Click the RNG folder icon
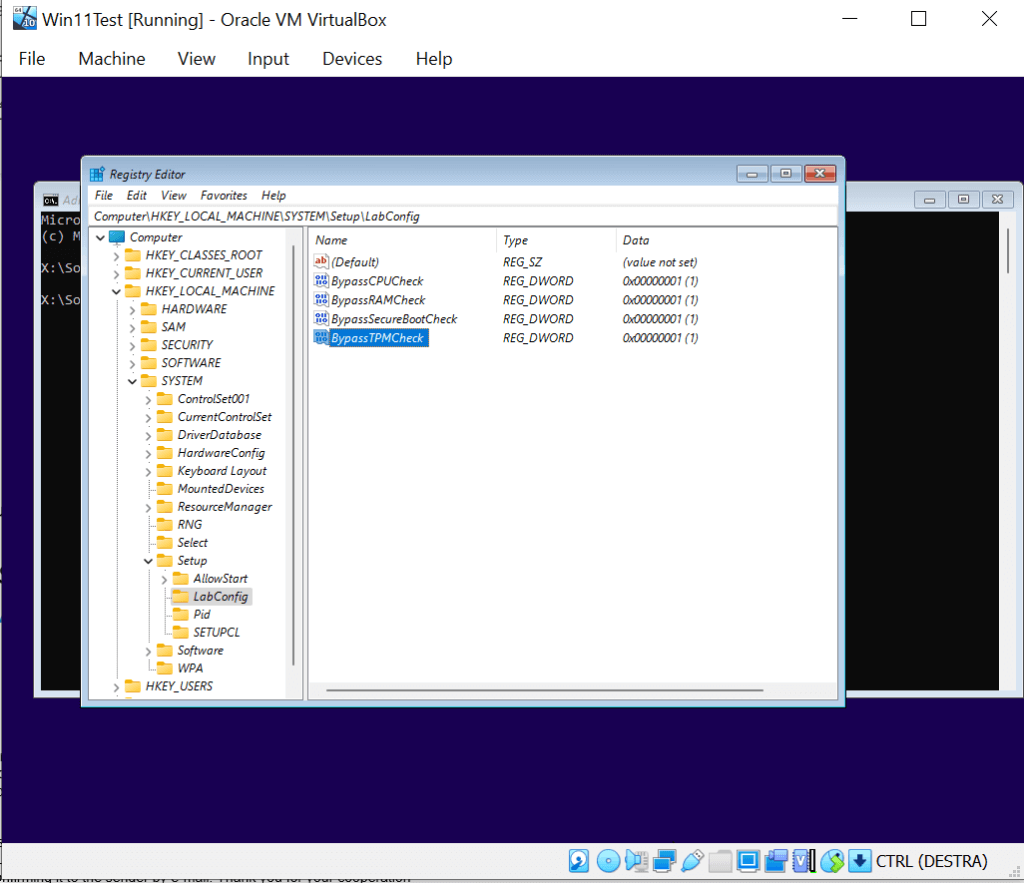Screen dimensions: 1024x883 coord(165,524)
